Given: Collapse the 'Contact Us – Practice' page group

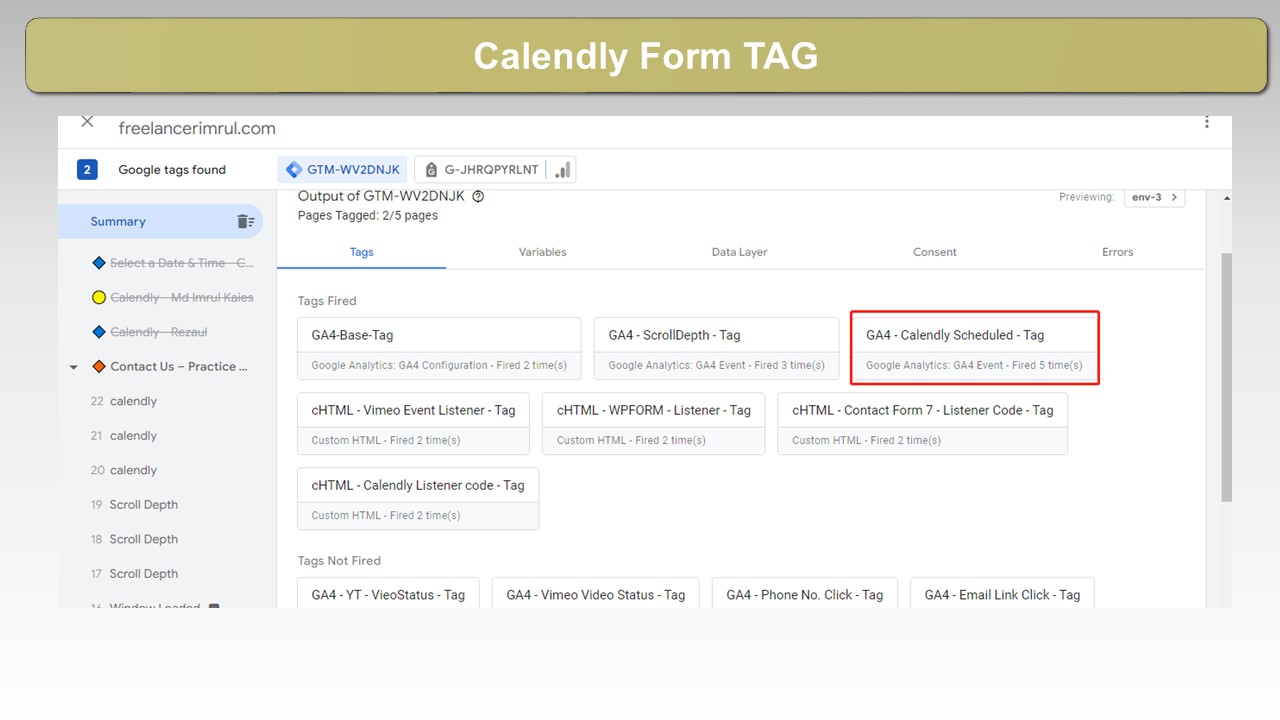Looking at the screenshot, I should pyautogui.click(x=73, y=367).
